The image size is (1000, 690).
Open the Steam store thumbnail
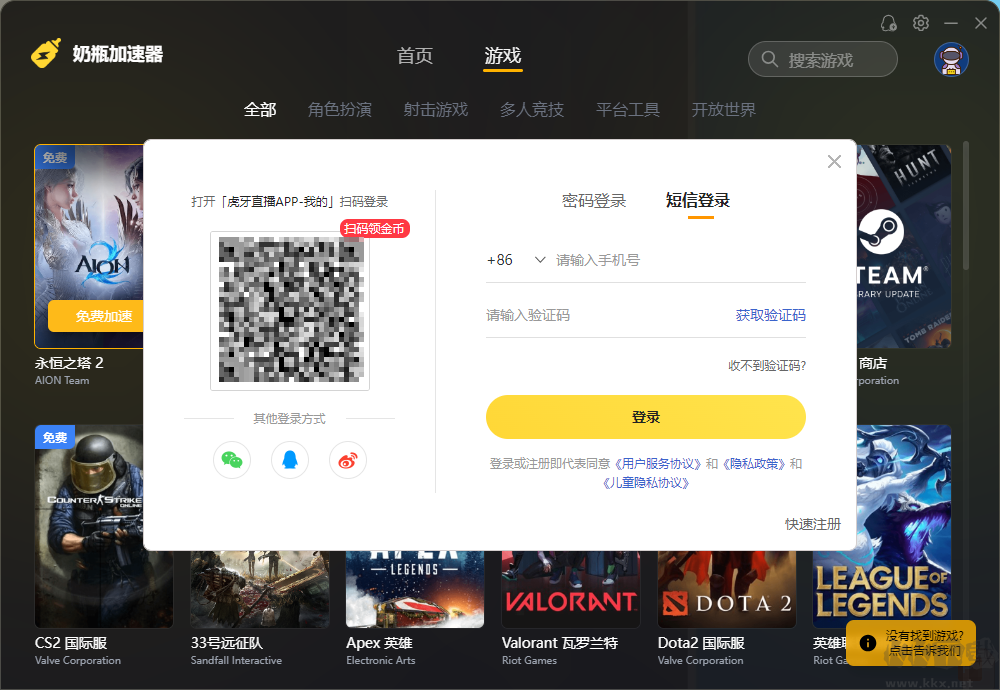coord(904,246)
